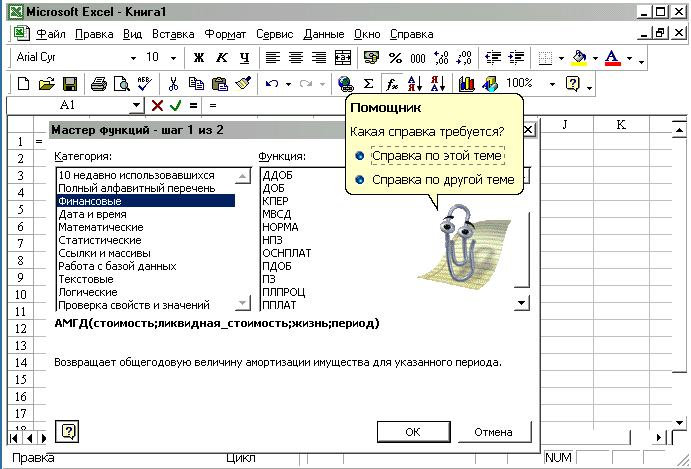Image resolution: width=691 pixels, height=469 pixels.
Task: Sort descending Я-А
Action: click(438, 84)
